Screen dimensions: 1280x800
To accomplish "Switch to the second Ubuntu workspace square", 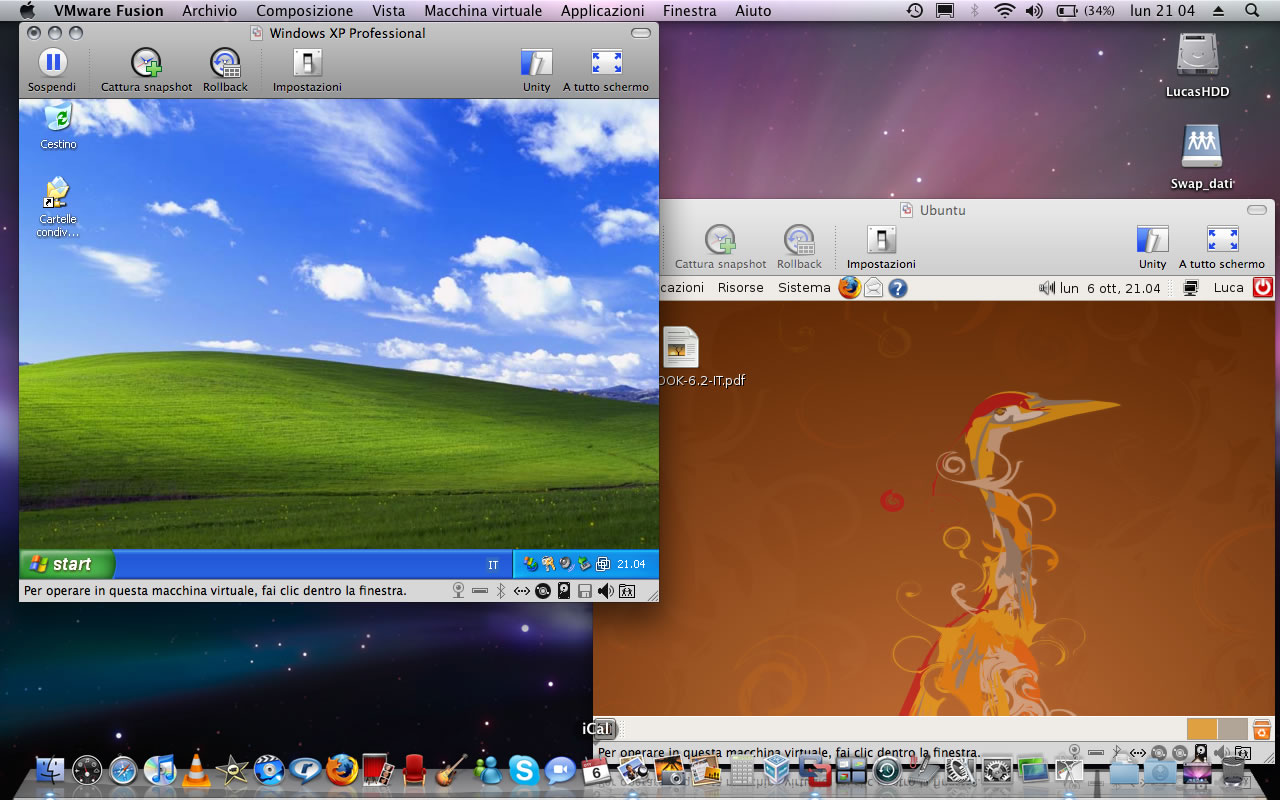I will pos(1232,729).
